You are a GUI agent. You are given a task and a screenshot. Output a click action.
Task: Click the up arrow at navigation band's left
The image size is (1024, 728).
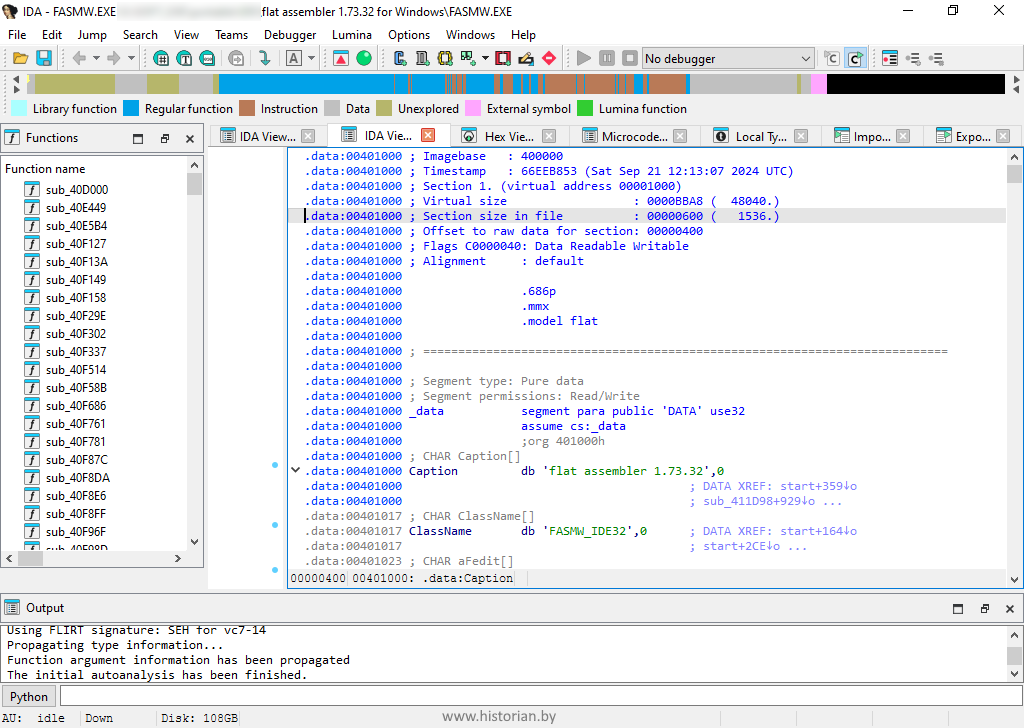pos(16,78)
